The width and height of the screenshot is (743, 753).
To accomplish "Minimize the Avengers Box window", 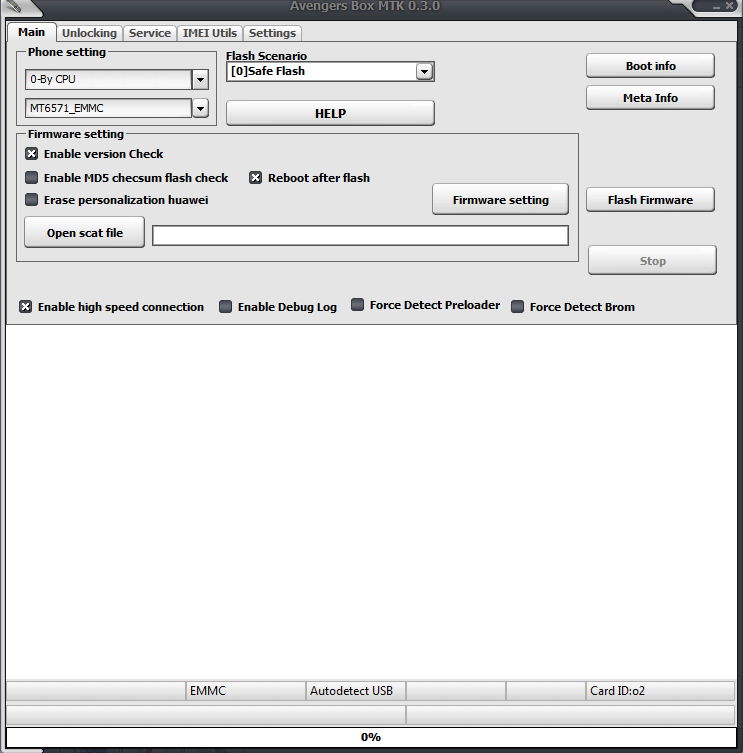I will coord(716,6).
